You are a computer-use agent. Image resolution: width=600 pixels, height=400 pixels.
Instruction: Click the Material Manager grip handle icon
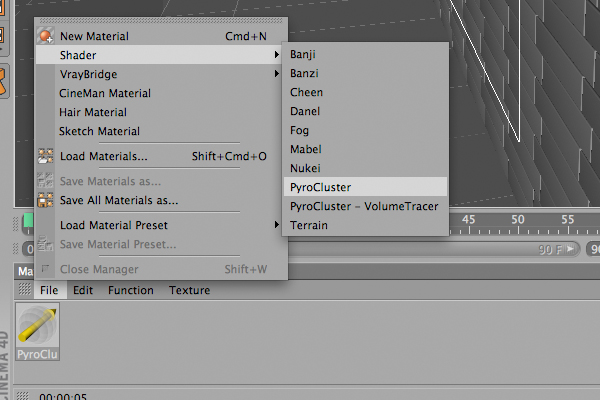(24, 289)
